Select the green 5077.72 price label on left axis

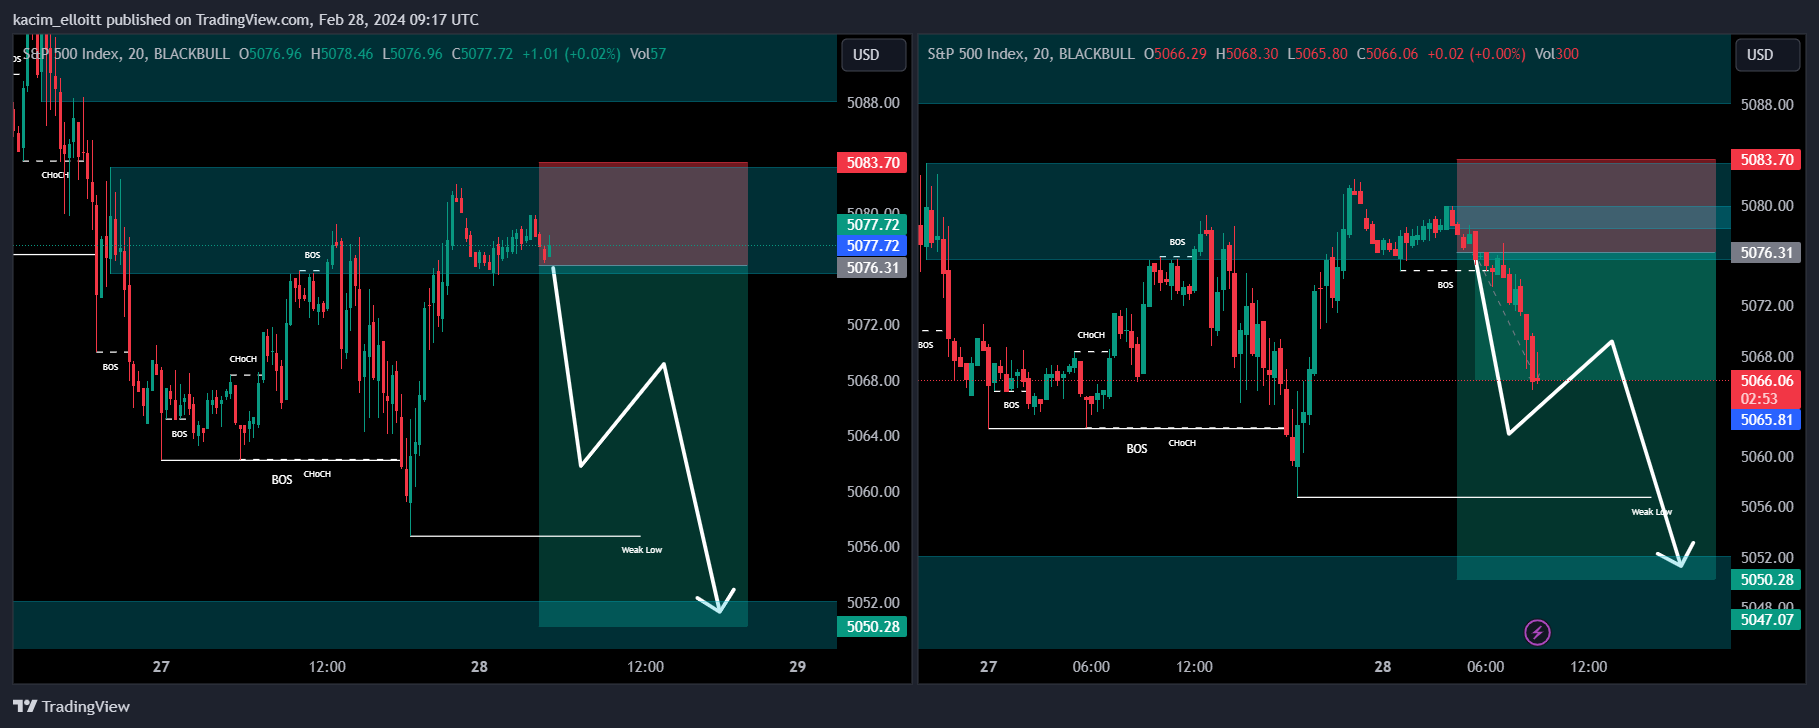pos(873,225)
